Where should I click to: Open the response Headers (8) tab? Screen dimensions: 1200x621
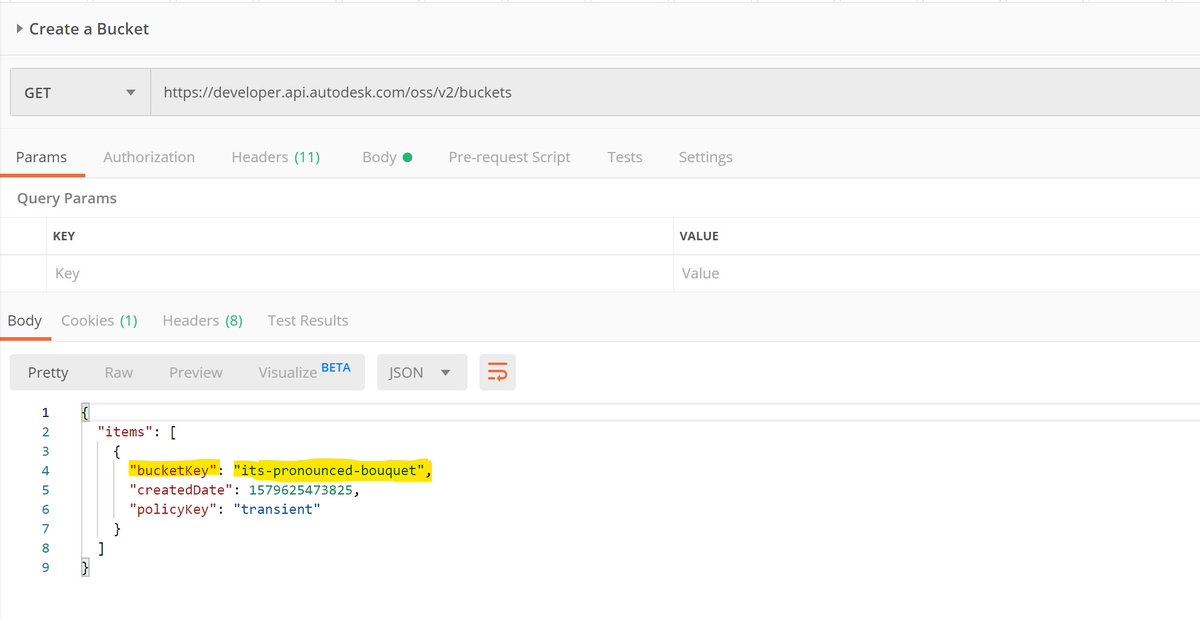[202, 321]
